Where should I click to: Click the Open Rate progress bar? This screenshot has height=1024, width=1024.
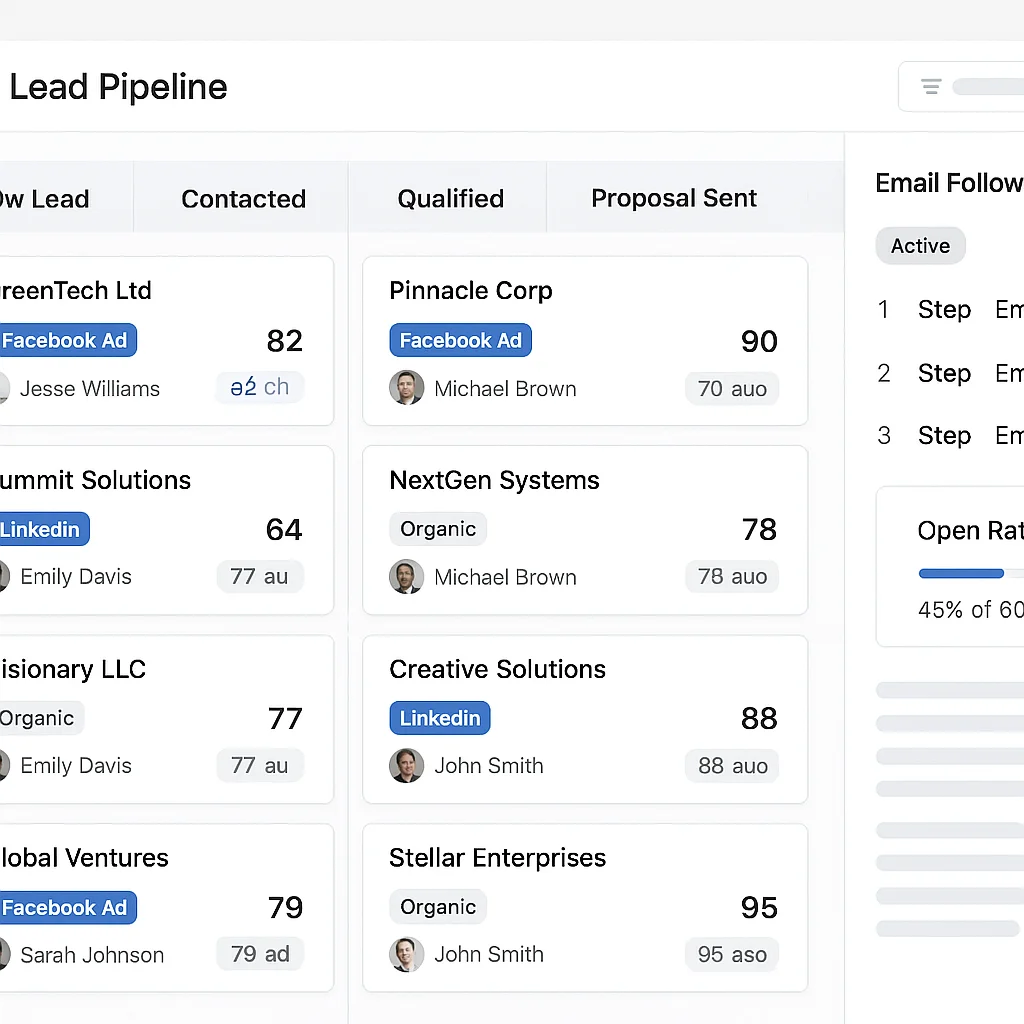(x=971, y=573)
